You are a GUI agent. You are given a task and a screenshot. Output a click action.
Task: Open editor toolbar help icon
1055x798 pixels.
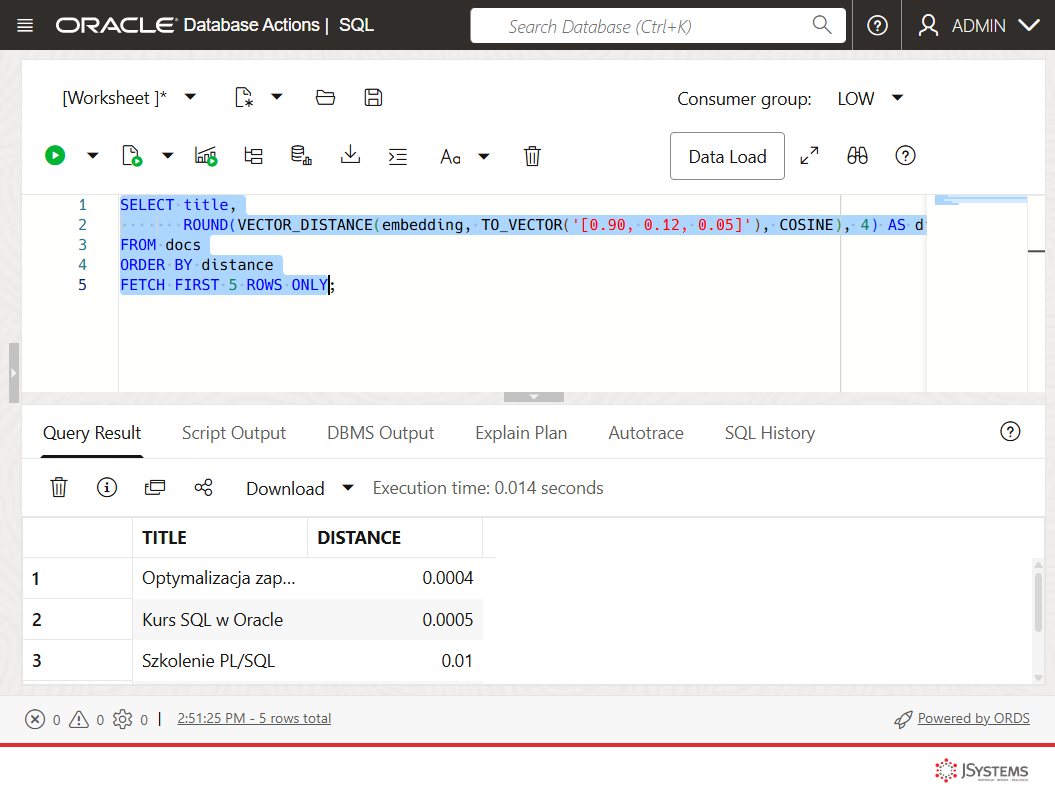(905, 155)
